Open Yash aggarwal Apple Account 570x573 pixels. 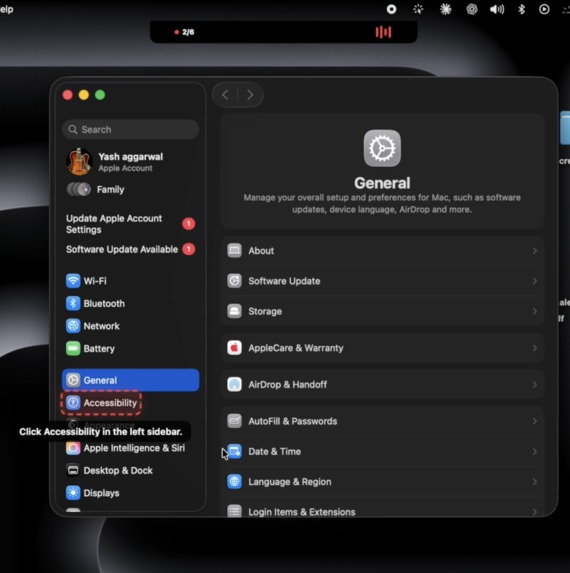pyautogui.click(x=130, y=162)
